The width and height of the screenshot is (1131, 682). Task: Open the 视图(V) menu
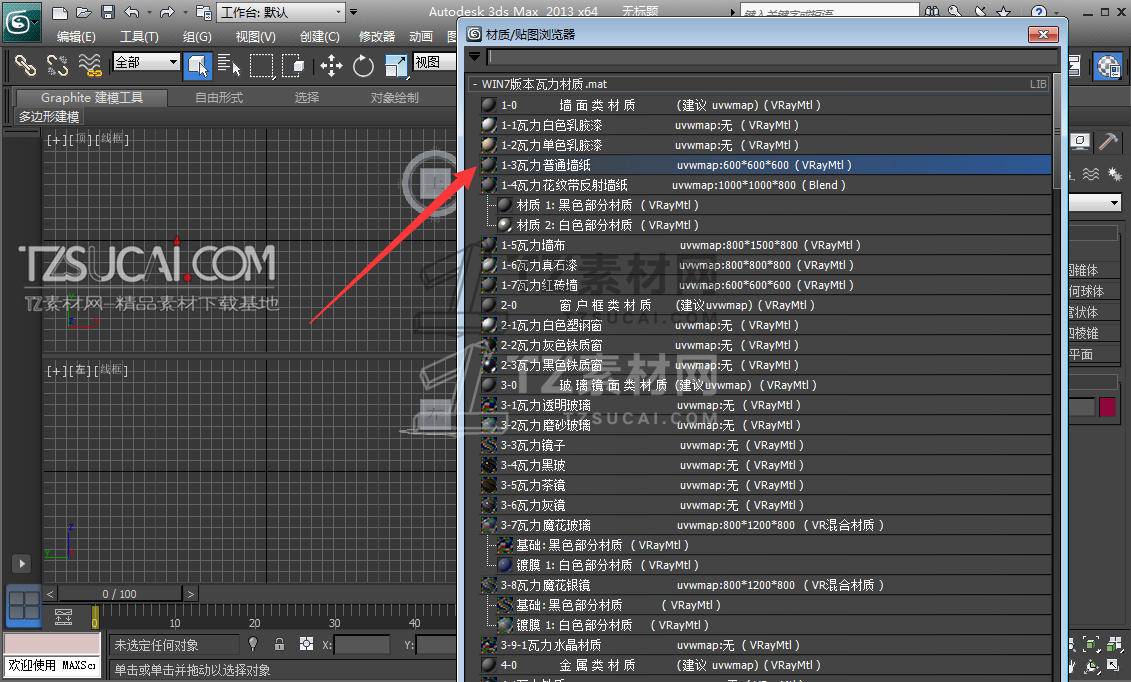click(x=255, y=37)
